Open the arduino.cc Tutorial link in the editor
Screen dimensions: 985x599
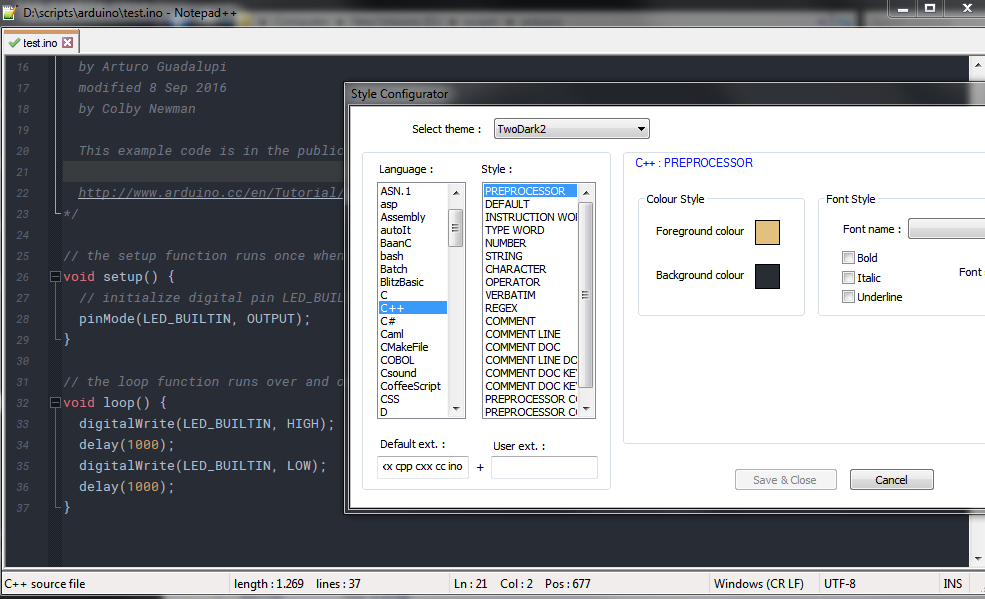210,193
